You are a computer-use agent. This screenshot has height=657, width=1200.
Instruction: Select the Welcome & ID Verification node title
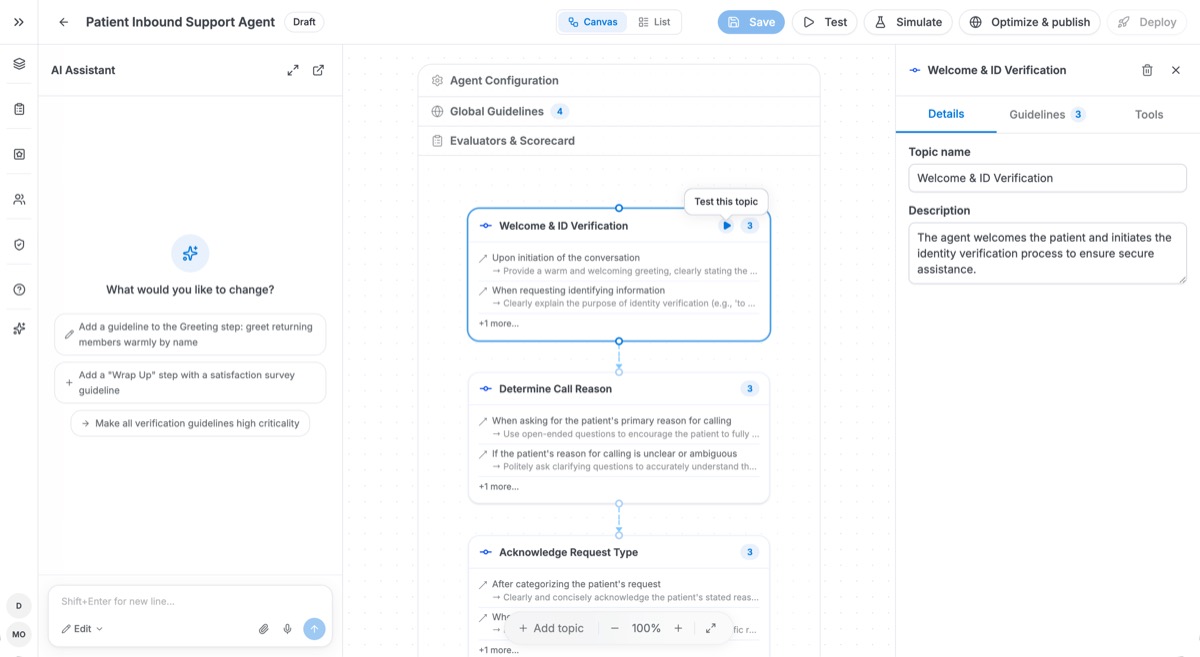[563, 226]
